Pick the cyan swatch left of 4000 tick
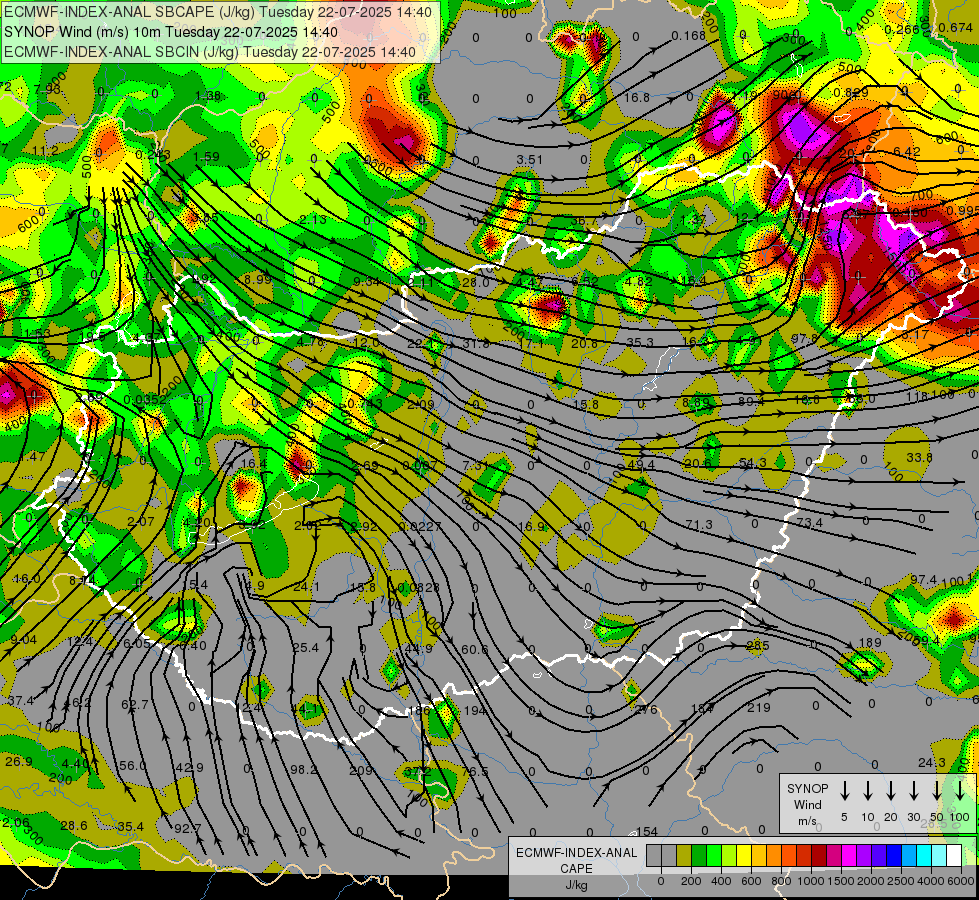The height and width of the screenshot is (900, 979). point(924,856)
